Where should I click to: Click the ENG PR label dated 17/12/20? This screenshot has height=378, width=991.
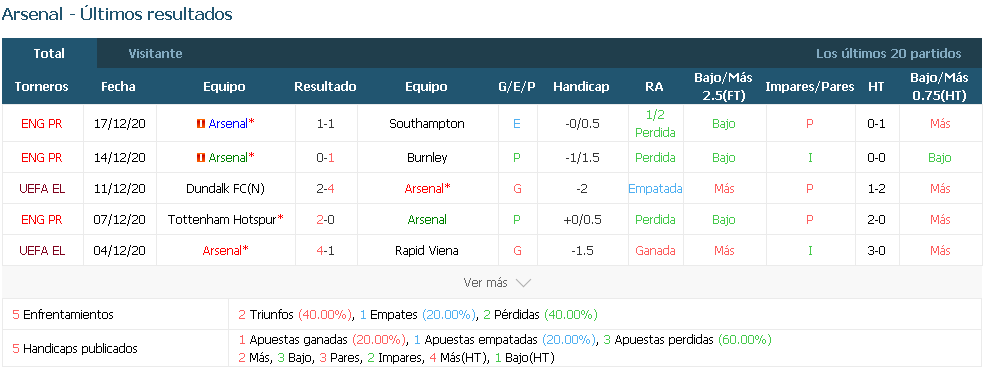point(42,124)
